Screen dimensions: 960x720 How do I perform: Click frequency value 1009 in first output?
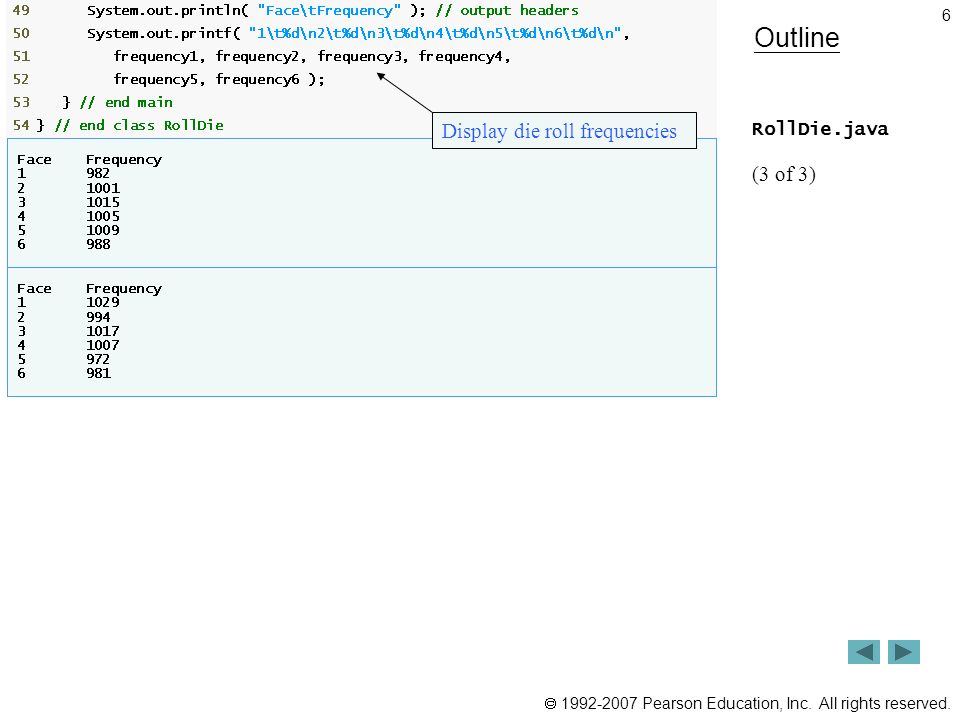pyautogui.click(x=103, y=230)
